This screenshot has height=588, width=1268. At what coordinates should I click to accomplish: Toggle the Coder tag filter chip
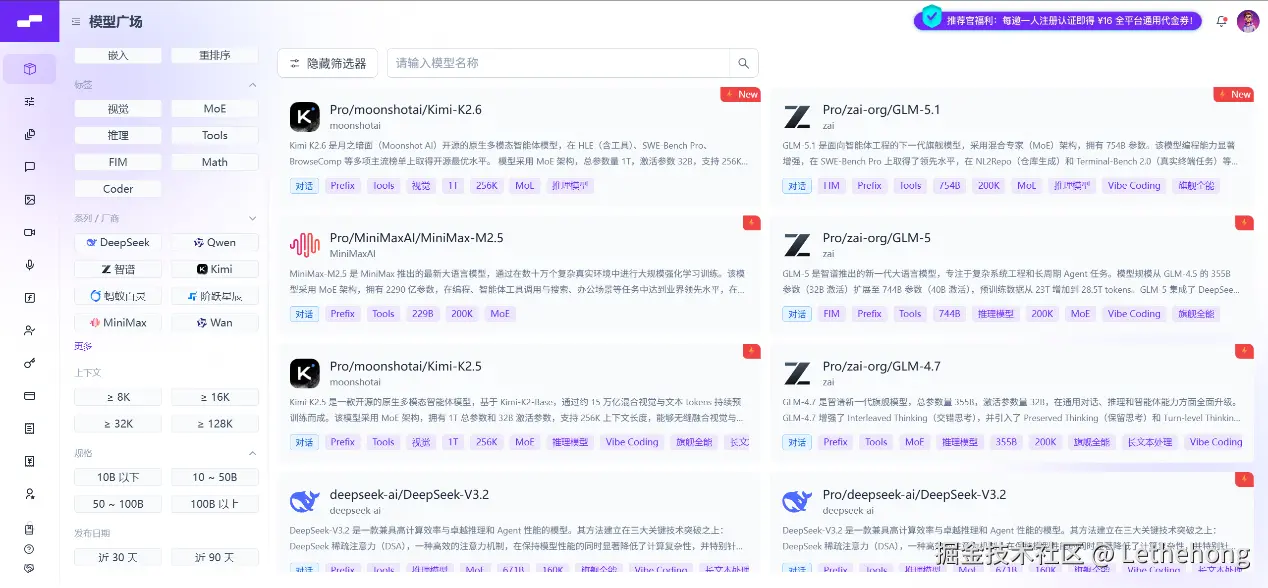(118, 189)
